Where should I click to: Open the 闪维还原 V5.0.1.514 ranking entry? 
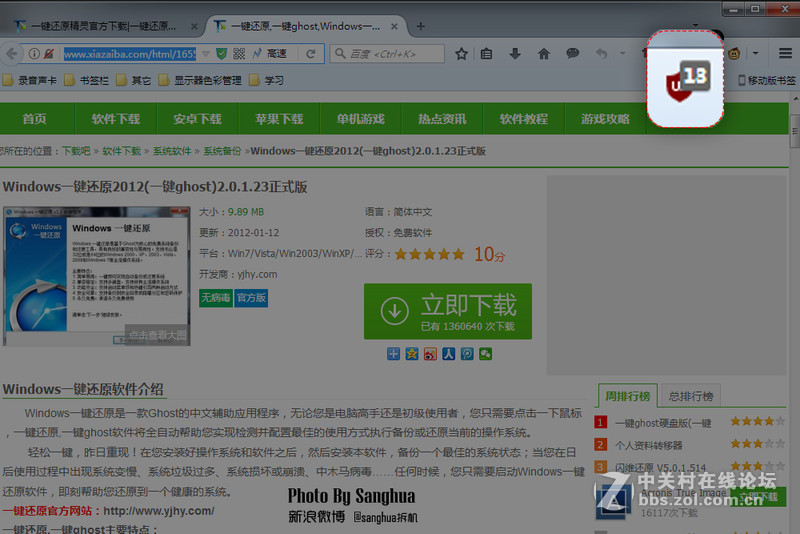[x=660, y=468]
